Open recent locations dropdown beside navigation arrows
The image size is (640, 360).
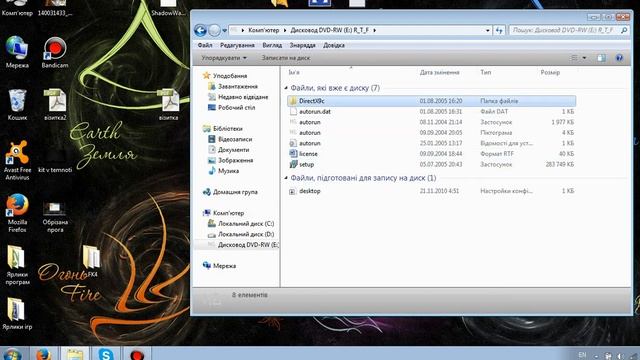click(224, 31)
